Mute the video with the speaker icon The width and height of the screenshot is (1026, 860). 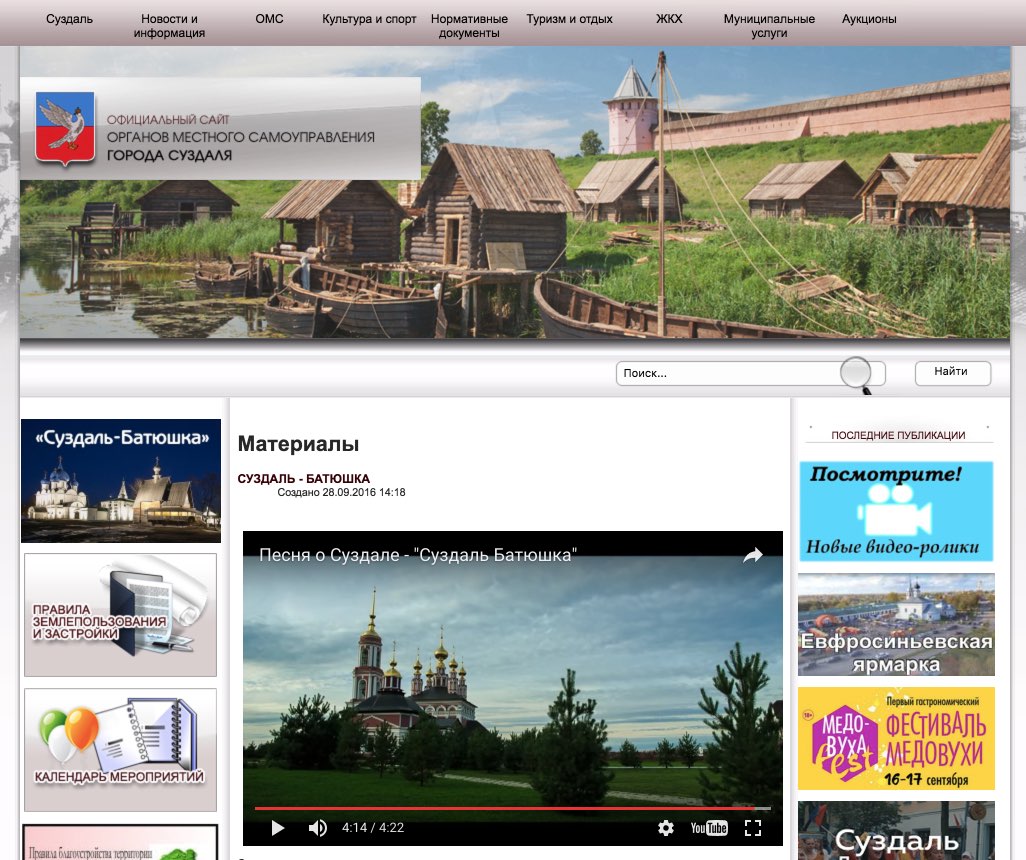(x=317, y=828)
